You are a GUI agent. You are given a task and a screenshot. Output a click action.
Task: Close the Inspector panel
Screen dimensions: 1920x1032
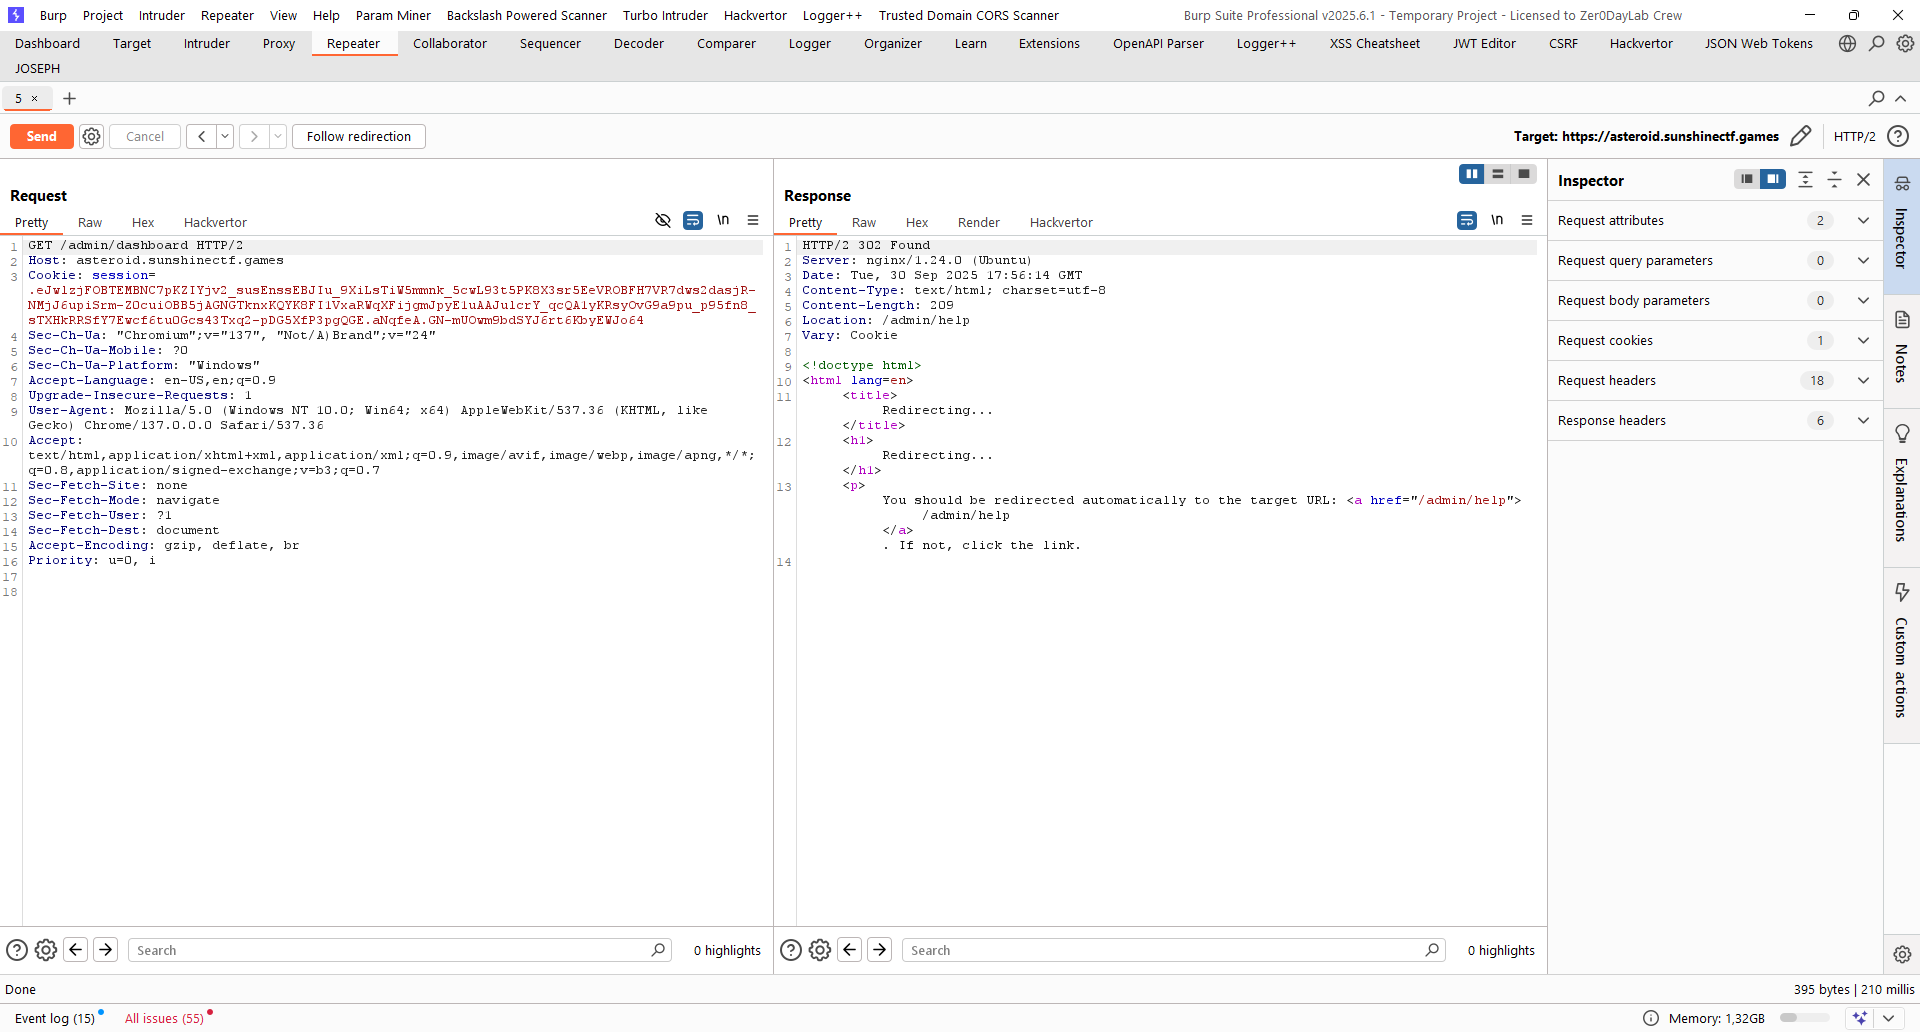coord(1863,179)
